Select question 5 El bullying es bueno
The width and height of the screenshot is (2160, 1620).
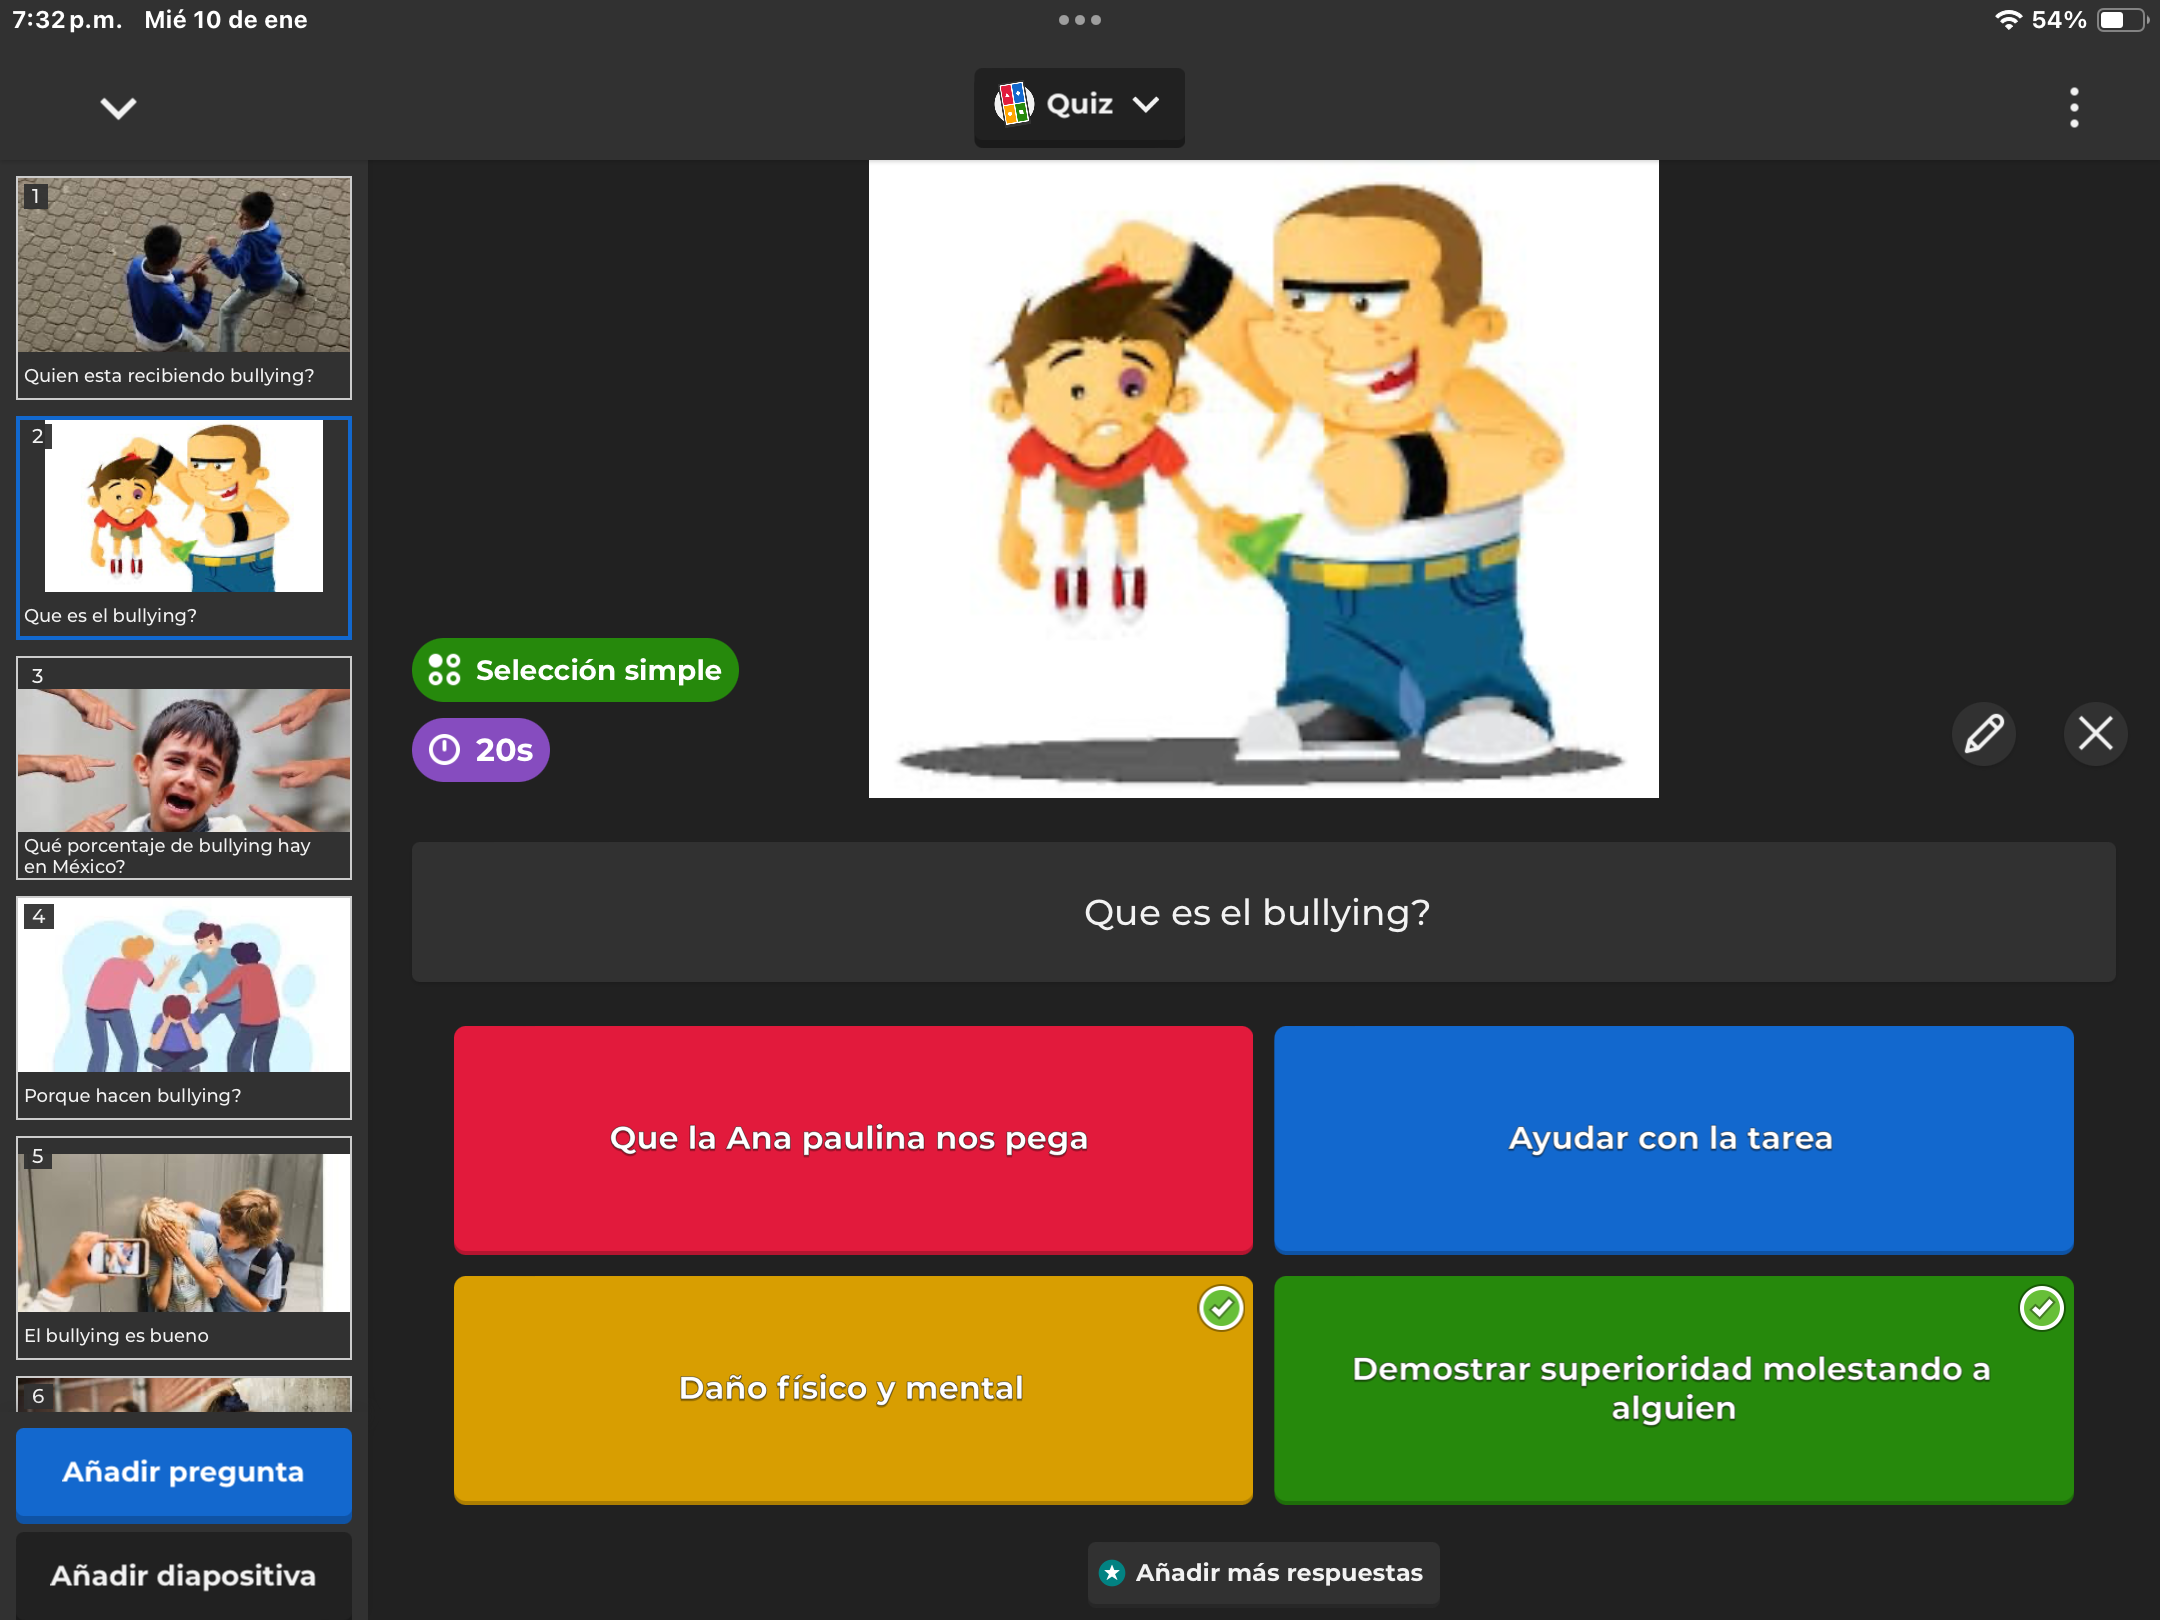184,1247
